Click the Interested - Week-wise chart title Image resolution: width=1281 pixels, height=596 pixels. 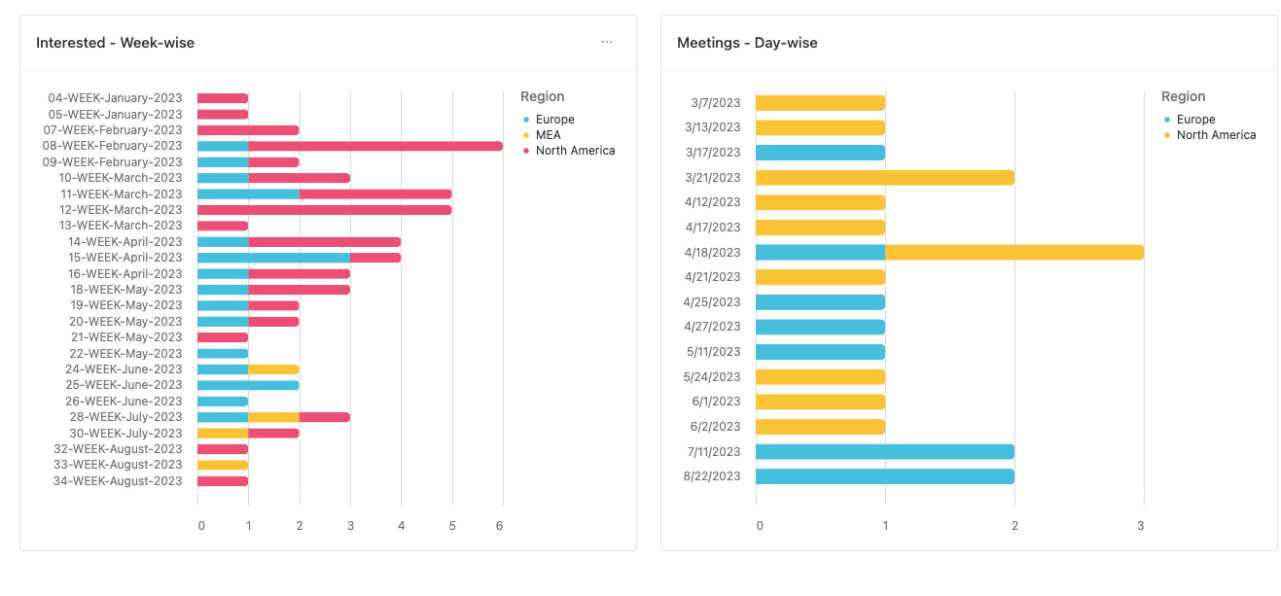pyautogui.click(x=115, y=43)
